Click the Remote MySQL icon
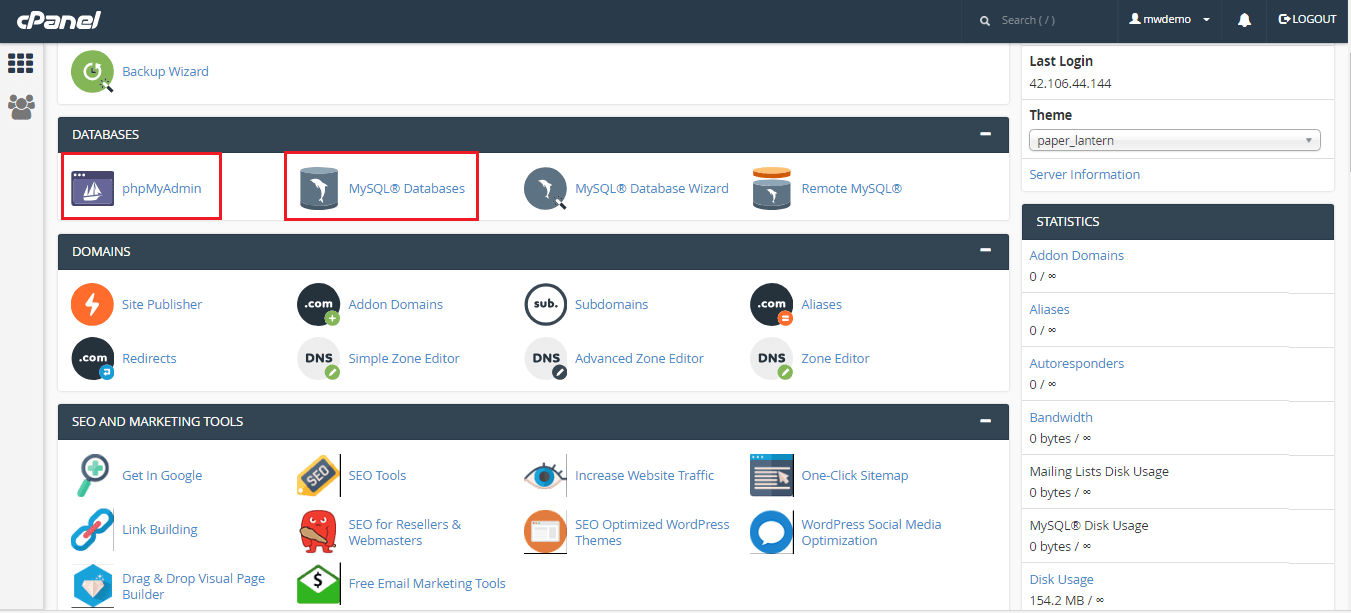 click(772, 188)
